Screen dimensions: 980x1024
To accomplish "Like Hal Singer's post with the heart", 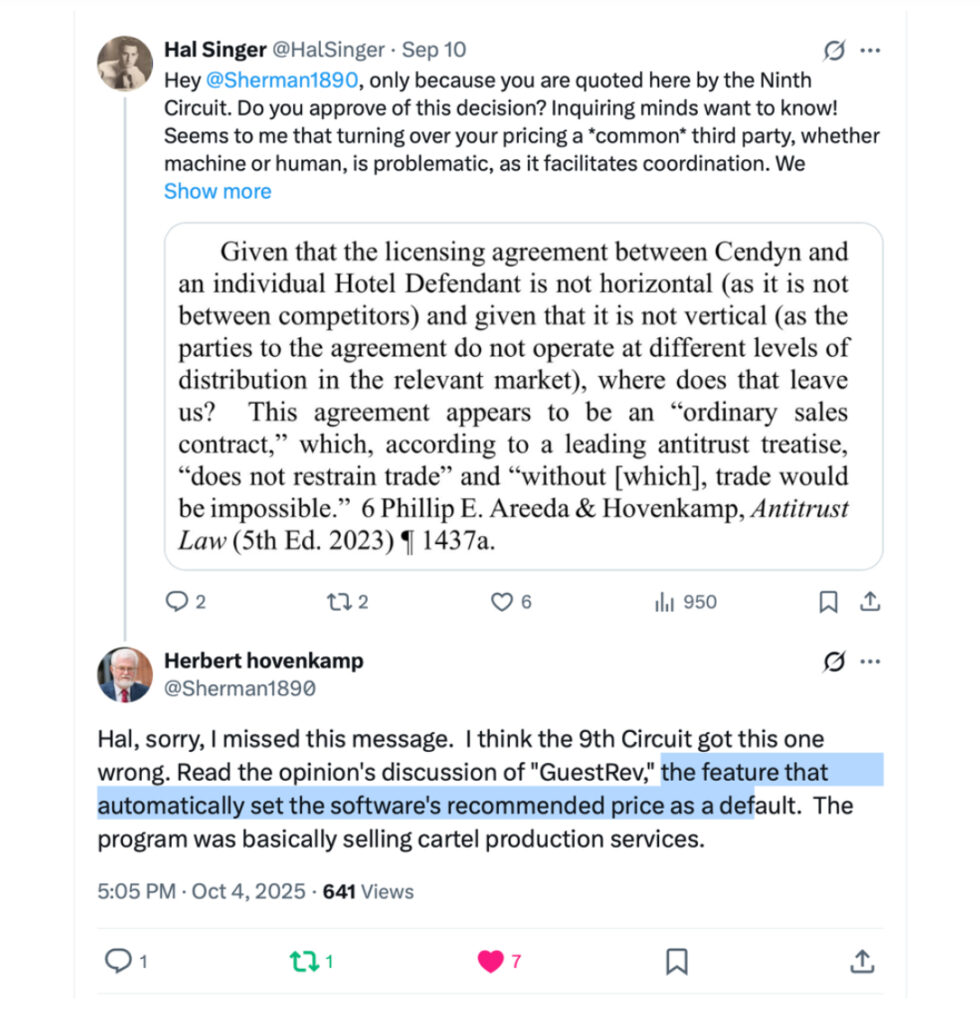I will [501, 602].
